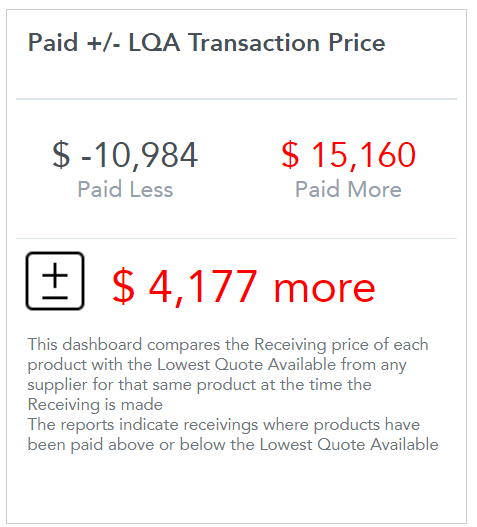This screenshot has height=527, width=477.
Task: Click the plus/minus square icon
Action: pyautogui.click(x=55, y=281)
